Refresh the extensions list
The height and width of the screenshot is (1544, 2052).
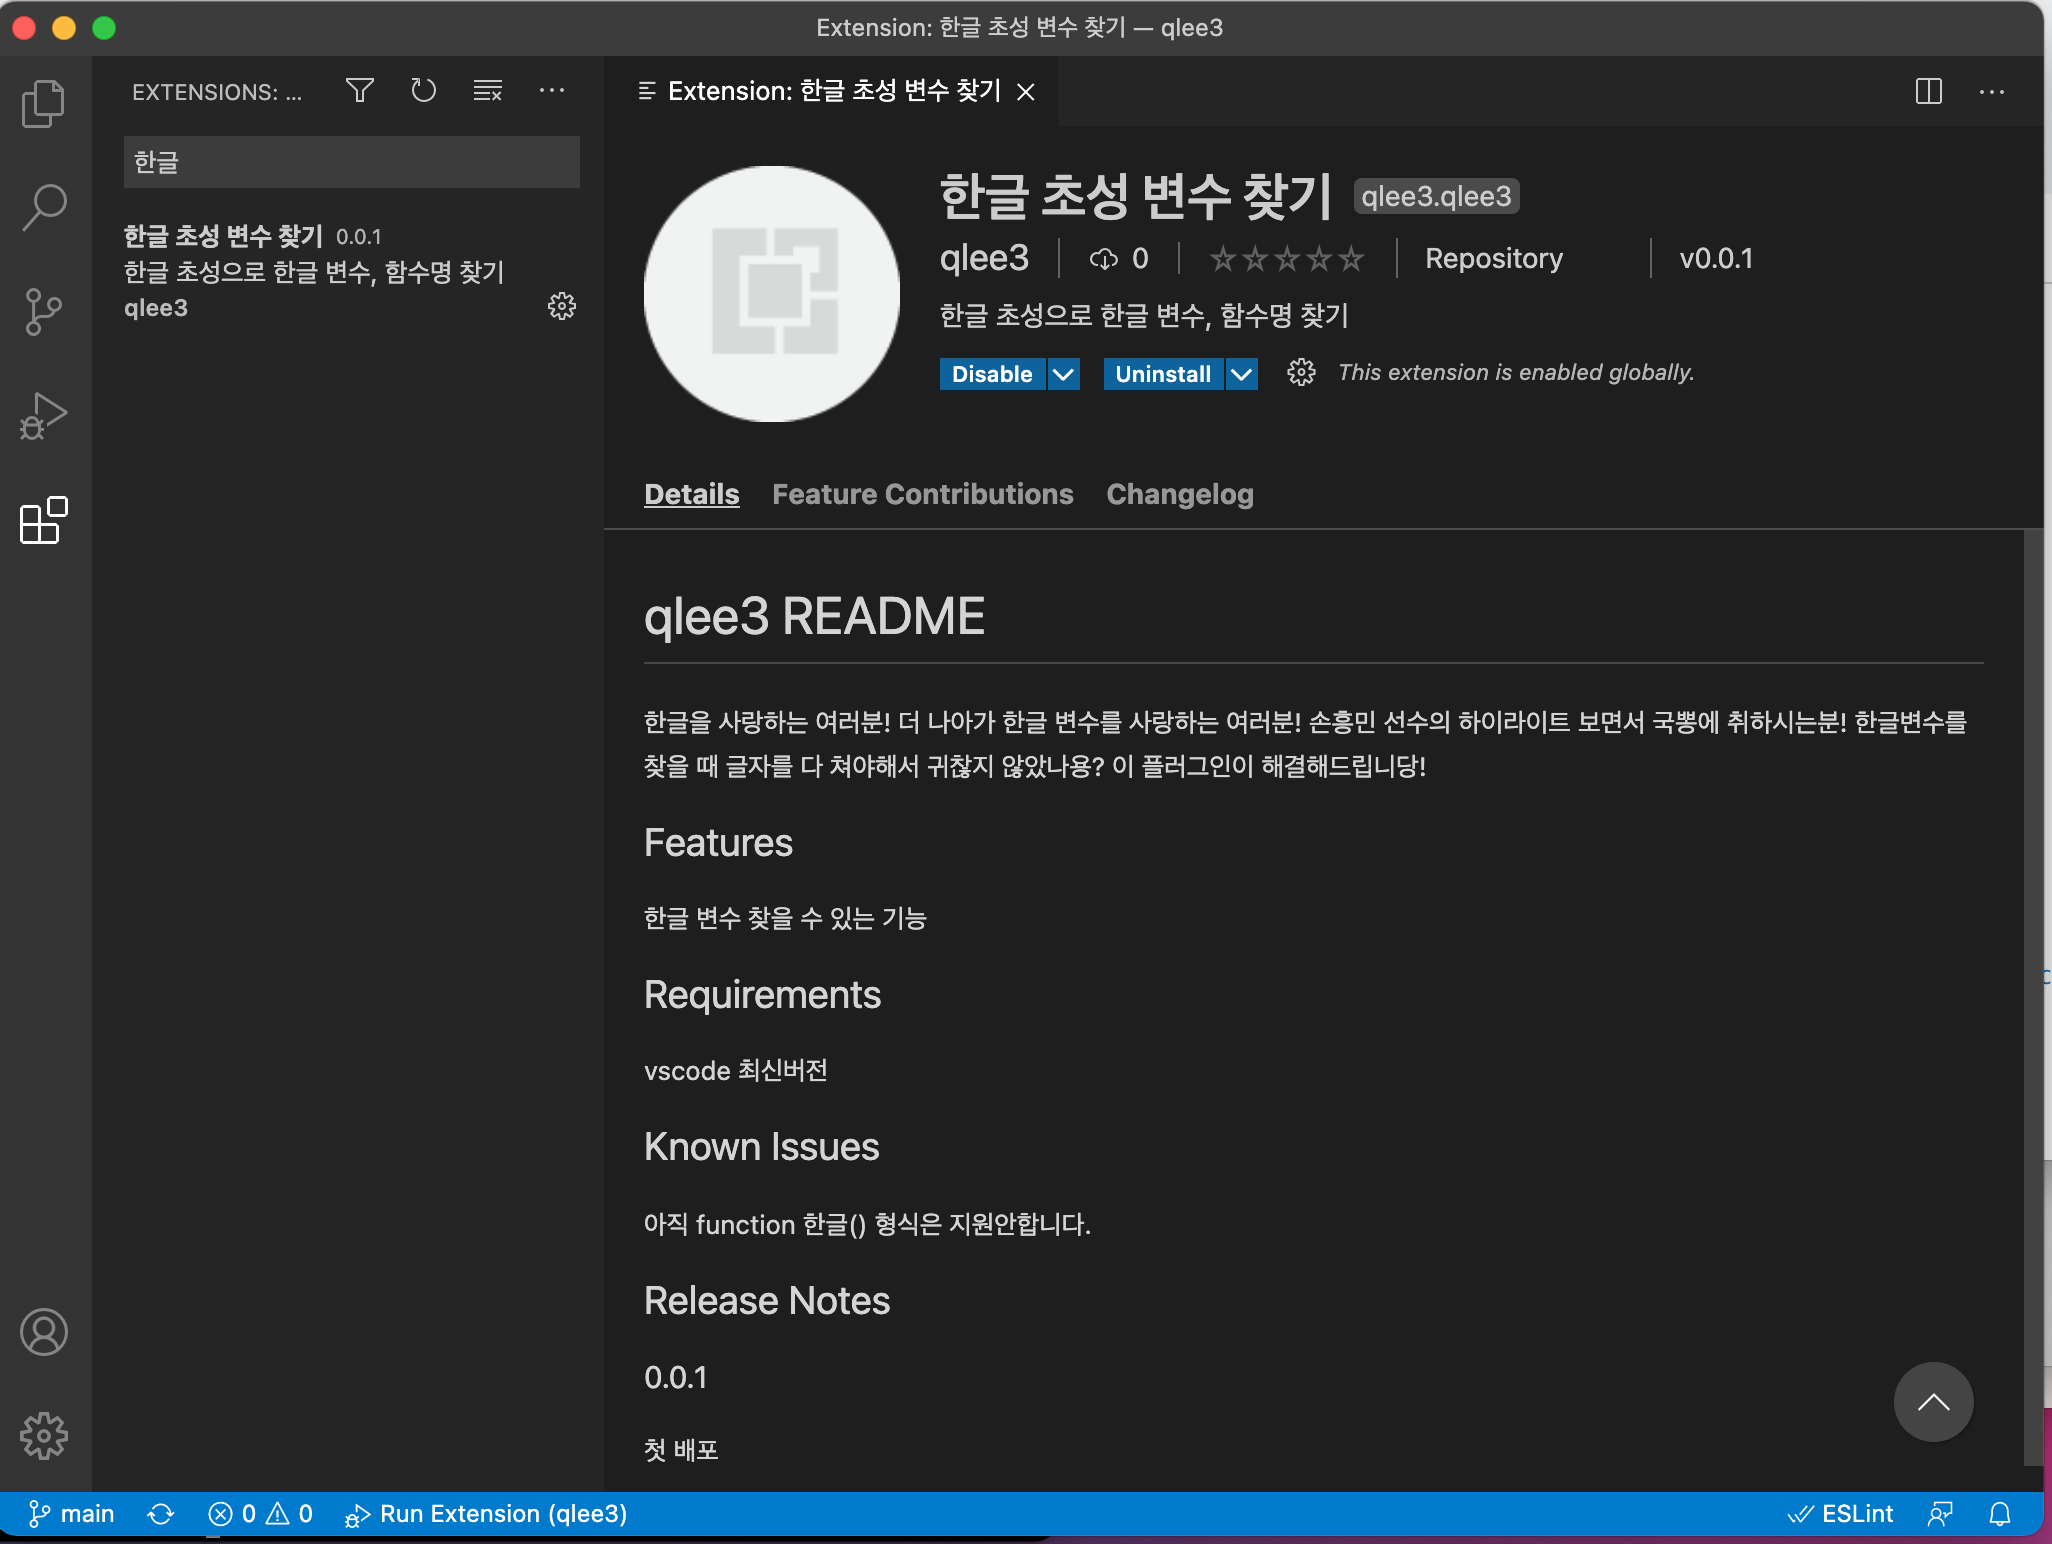424,91
